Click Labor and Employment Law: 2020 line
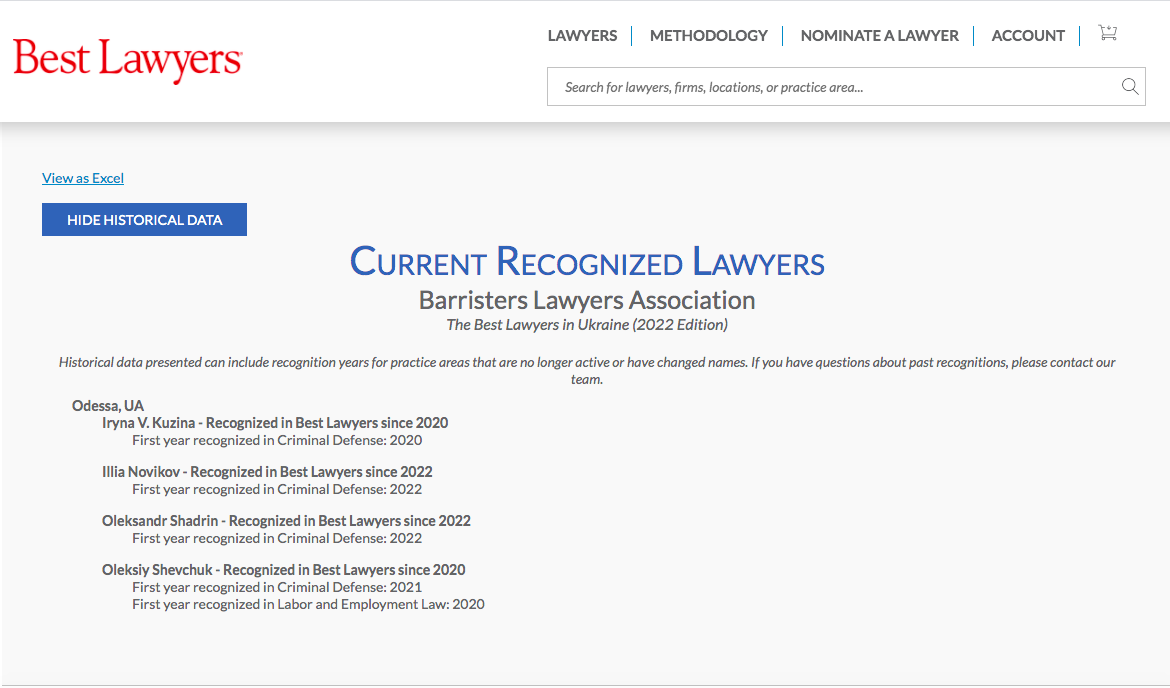 308,604
